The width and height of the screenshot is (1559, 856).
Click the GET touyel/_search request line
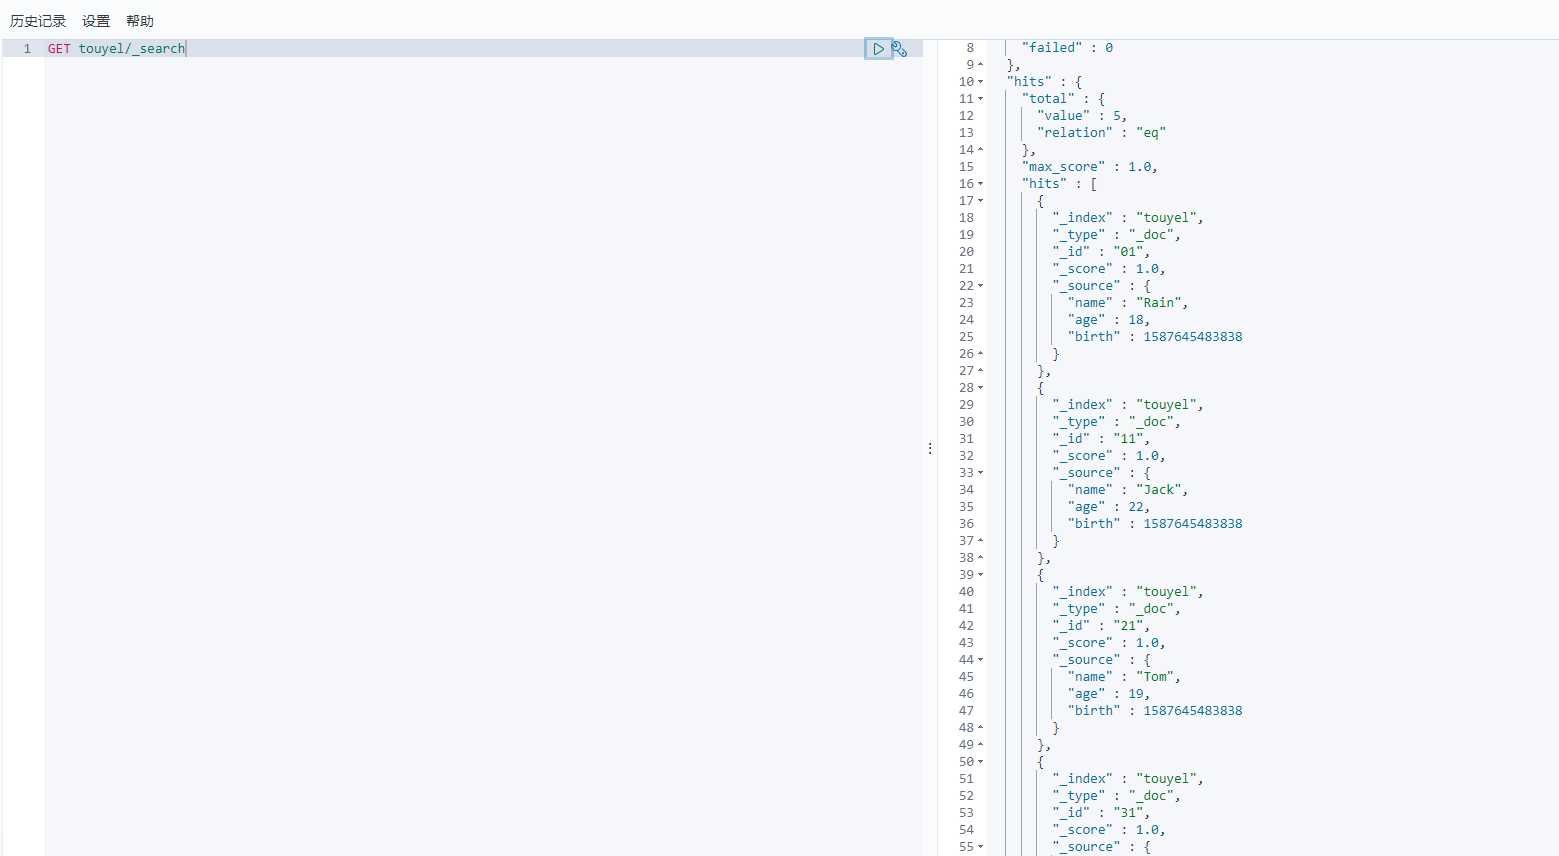pyautogui.click(x=117, y=48)
